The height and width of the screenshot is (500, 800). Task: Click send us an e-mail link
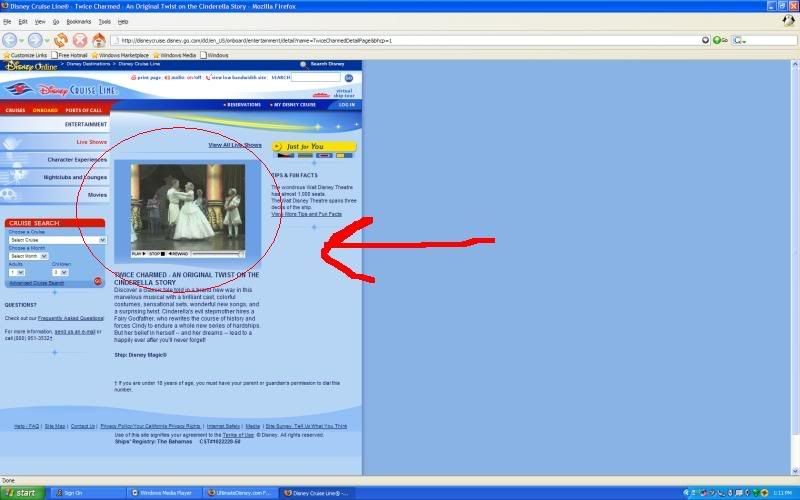tap(75, 332)
